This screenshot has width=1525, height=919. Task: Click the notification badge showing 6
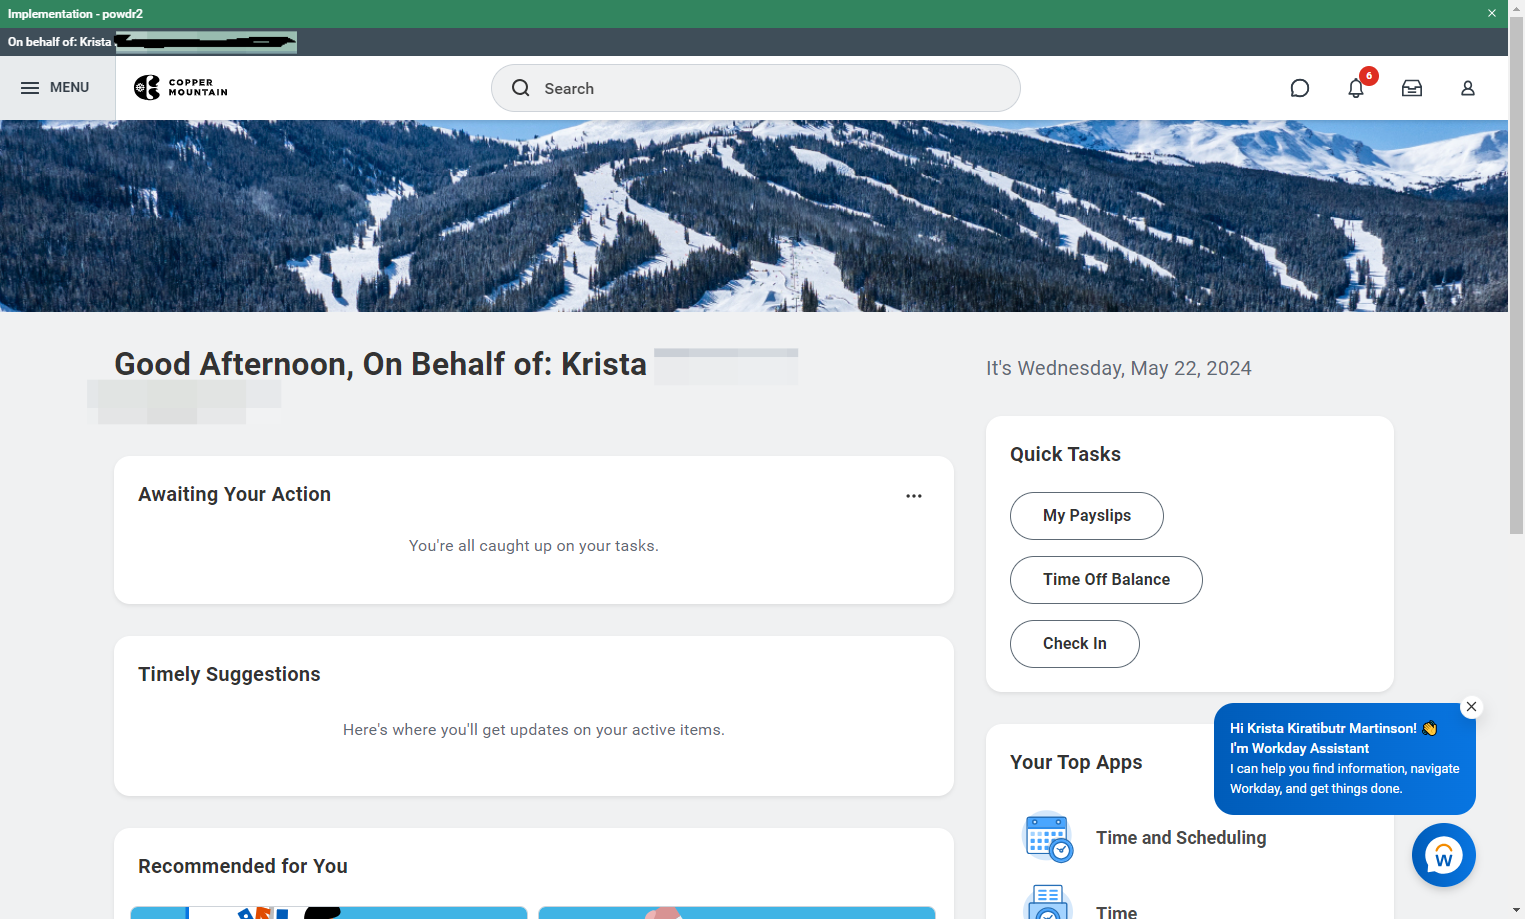[x=1369, y=76]
